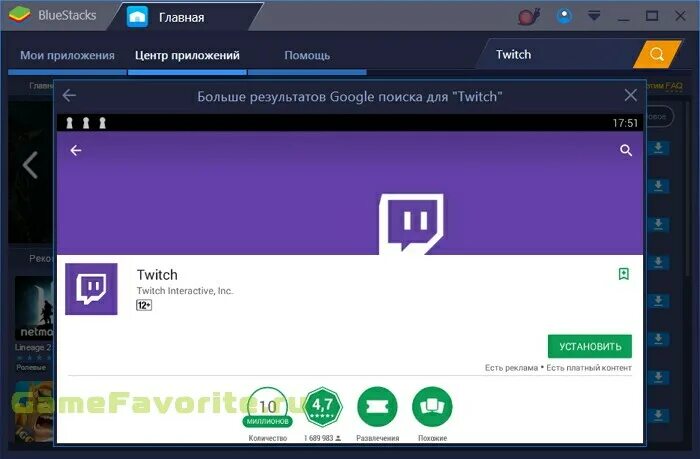Click the topmost download icon in right sidebar
Image resolution: width=700 pixels, height=459 pixels.
point(658,147)
